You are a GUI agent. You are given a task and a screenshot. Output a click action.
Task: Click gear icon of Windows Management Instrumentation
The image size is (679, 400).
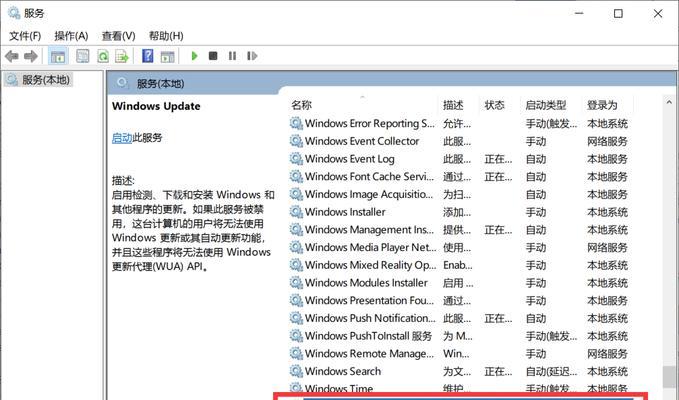(296, 230)
